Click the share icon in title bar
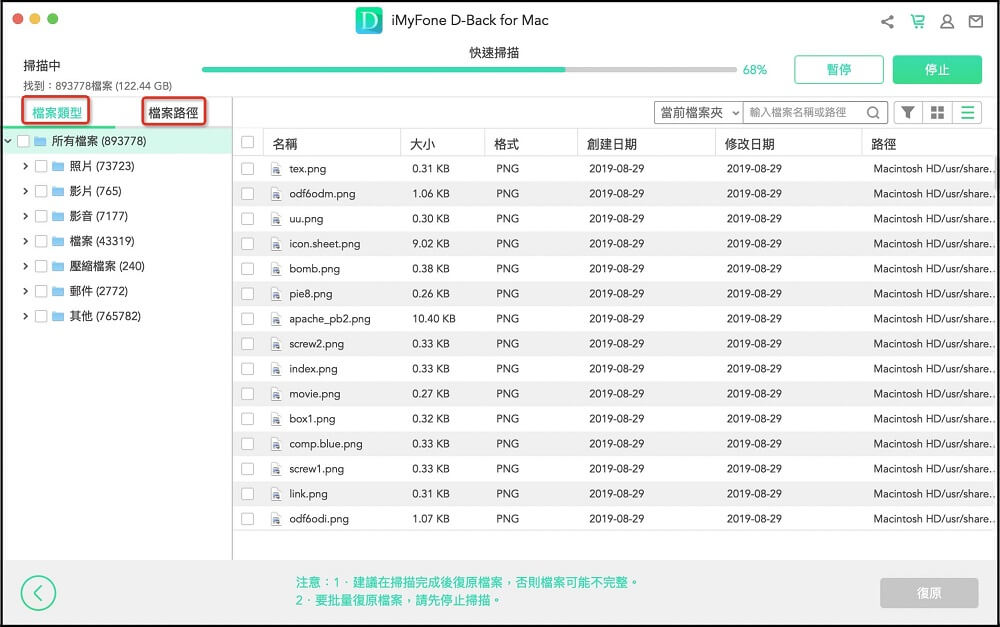 (887, 21)
